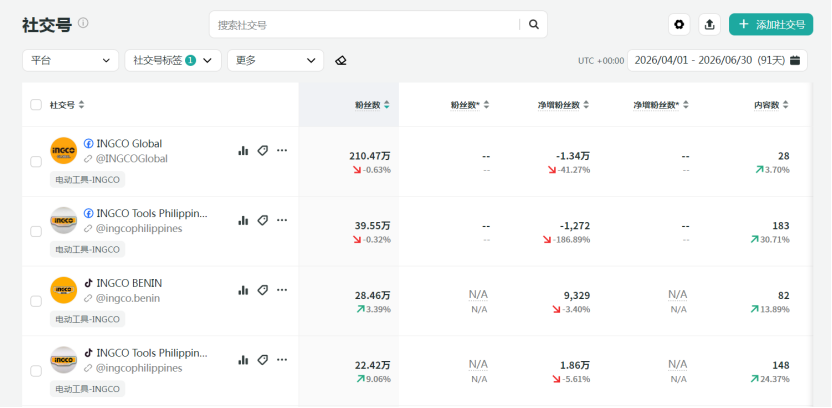Click Facebook icon of INGCO Global
Image resolution: width=832 pixels, height=408 pixels.
click(x=89, y=144)
